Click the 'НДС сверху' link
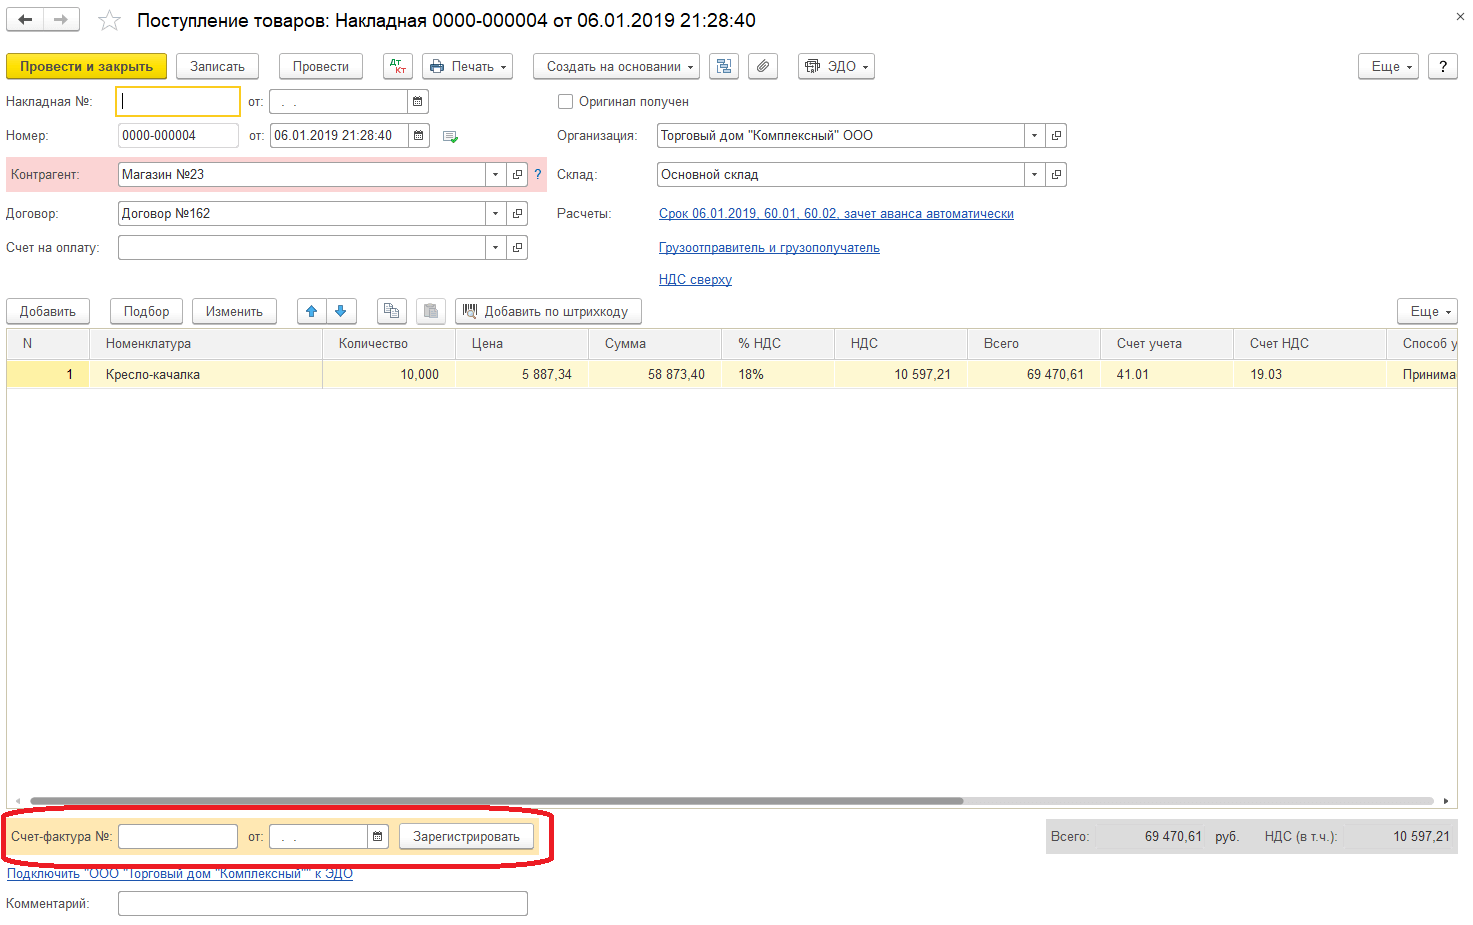This screenshot has height=925, width=1473. pos(695,280)
